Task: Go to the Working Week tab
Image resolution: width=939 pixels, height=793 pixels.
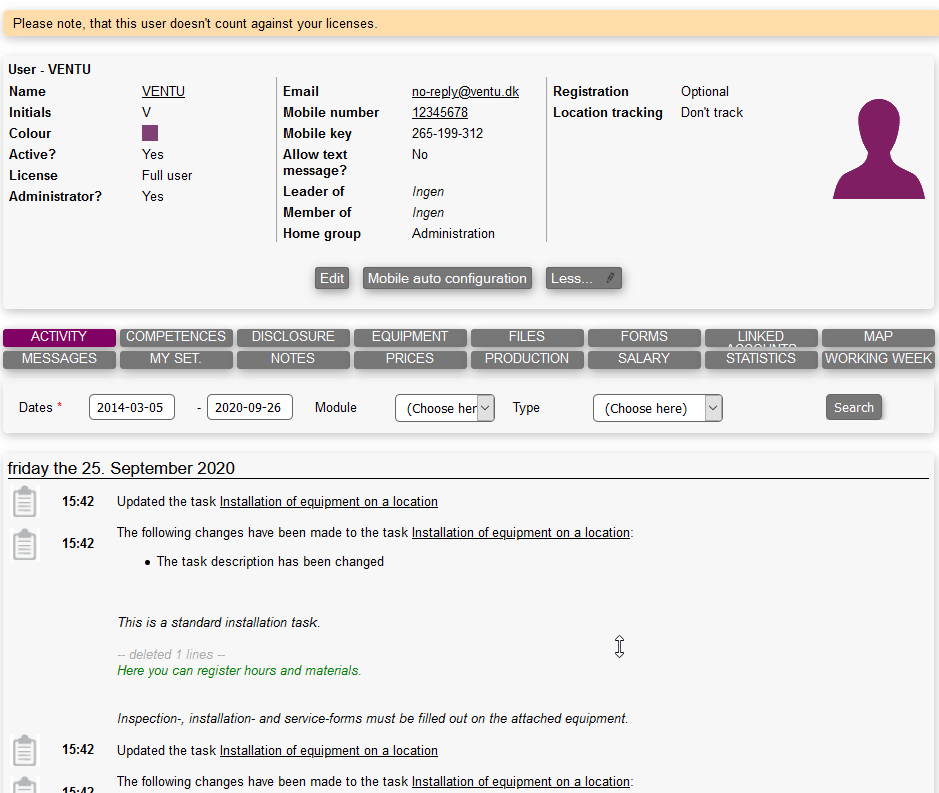Action: (878, 359)
